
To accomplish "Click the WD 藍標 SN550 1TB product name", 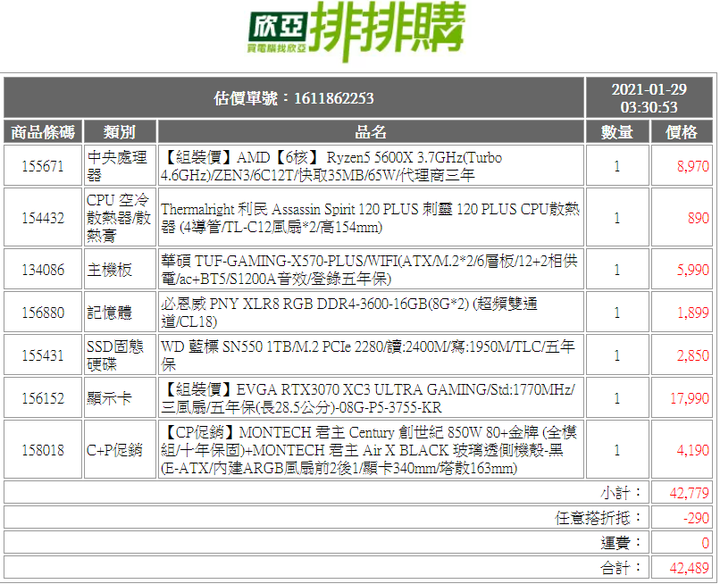I will pyautogui.click(x=368, y=355).
